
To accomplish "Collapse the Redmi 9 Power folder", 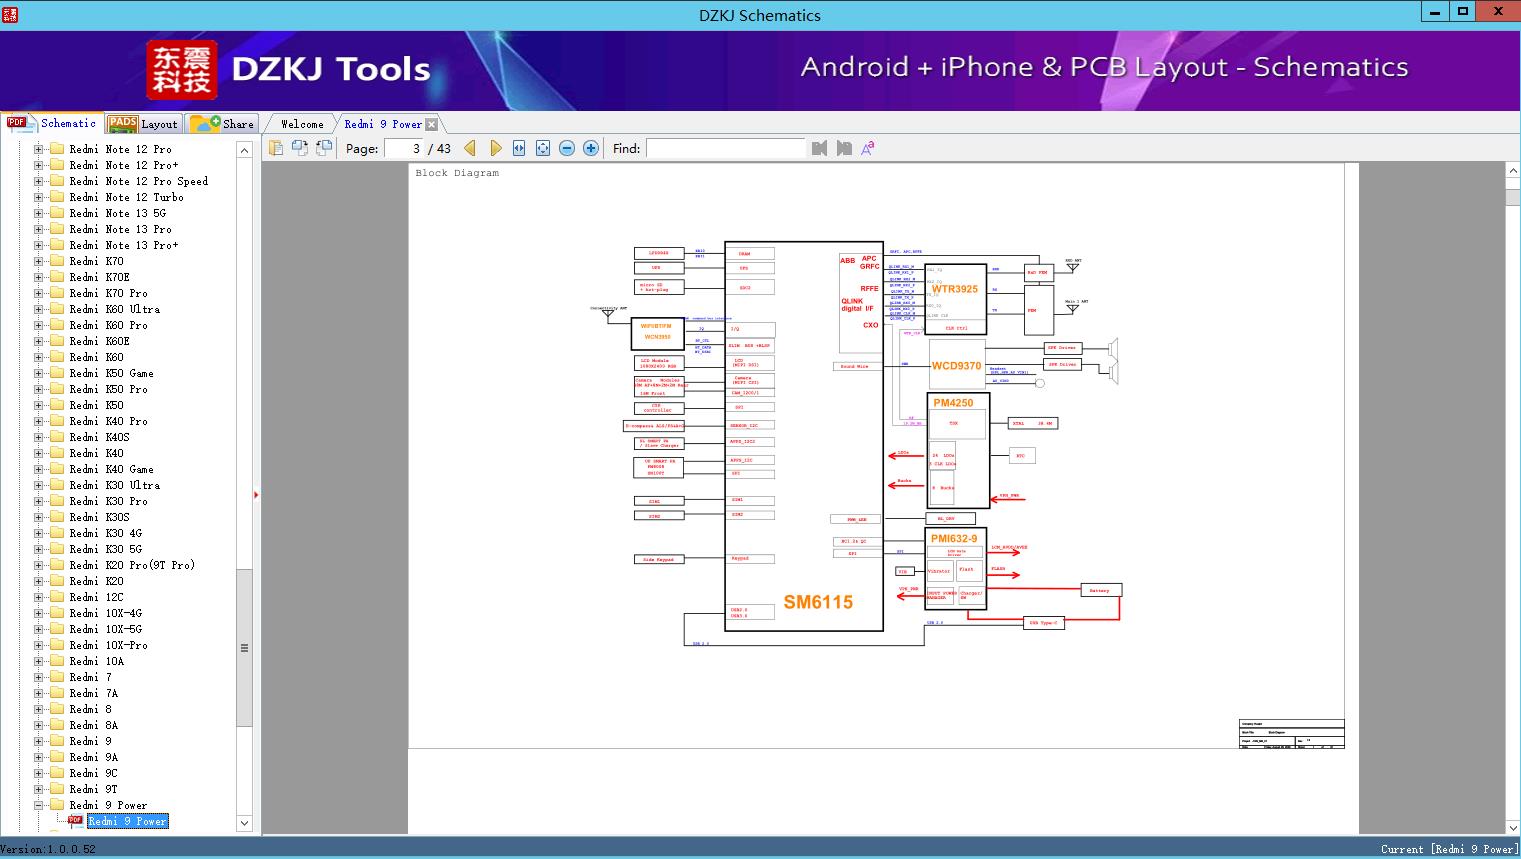I will tap(36, 805).
